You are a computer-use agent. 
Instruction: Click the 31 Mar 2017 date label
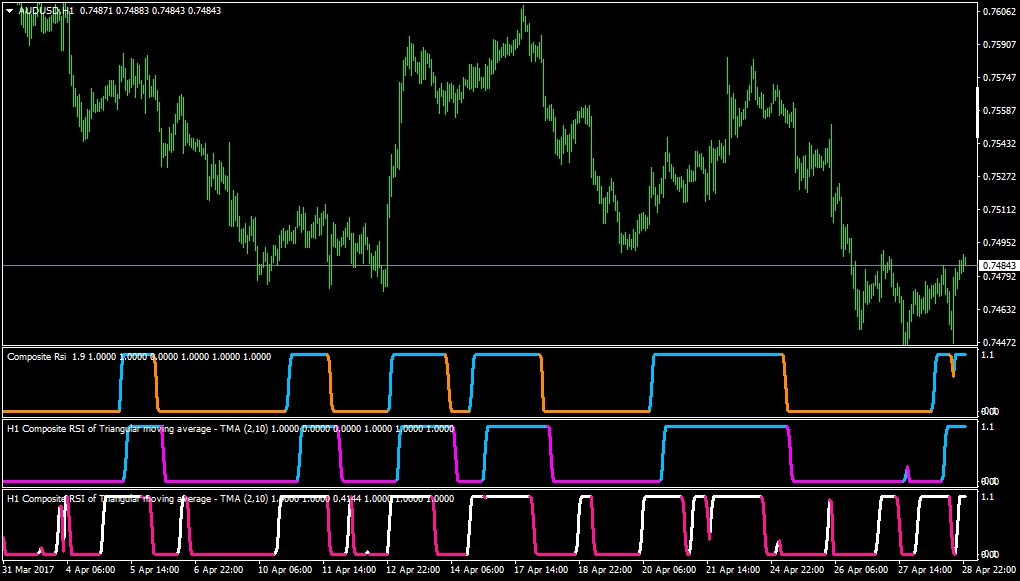[x=30, y=569]
